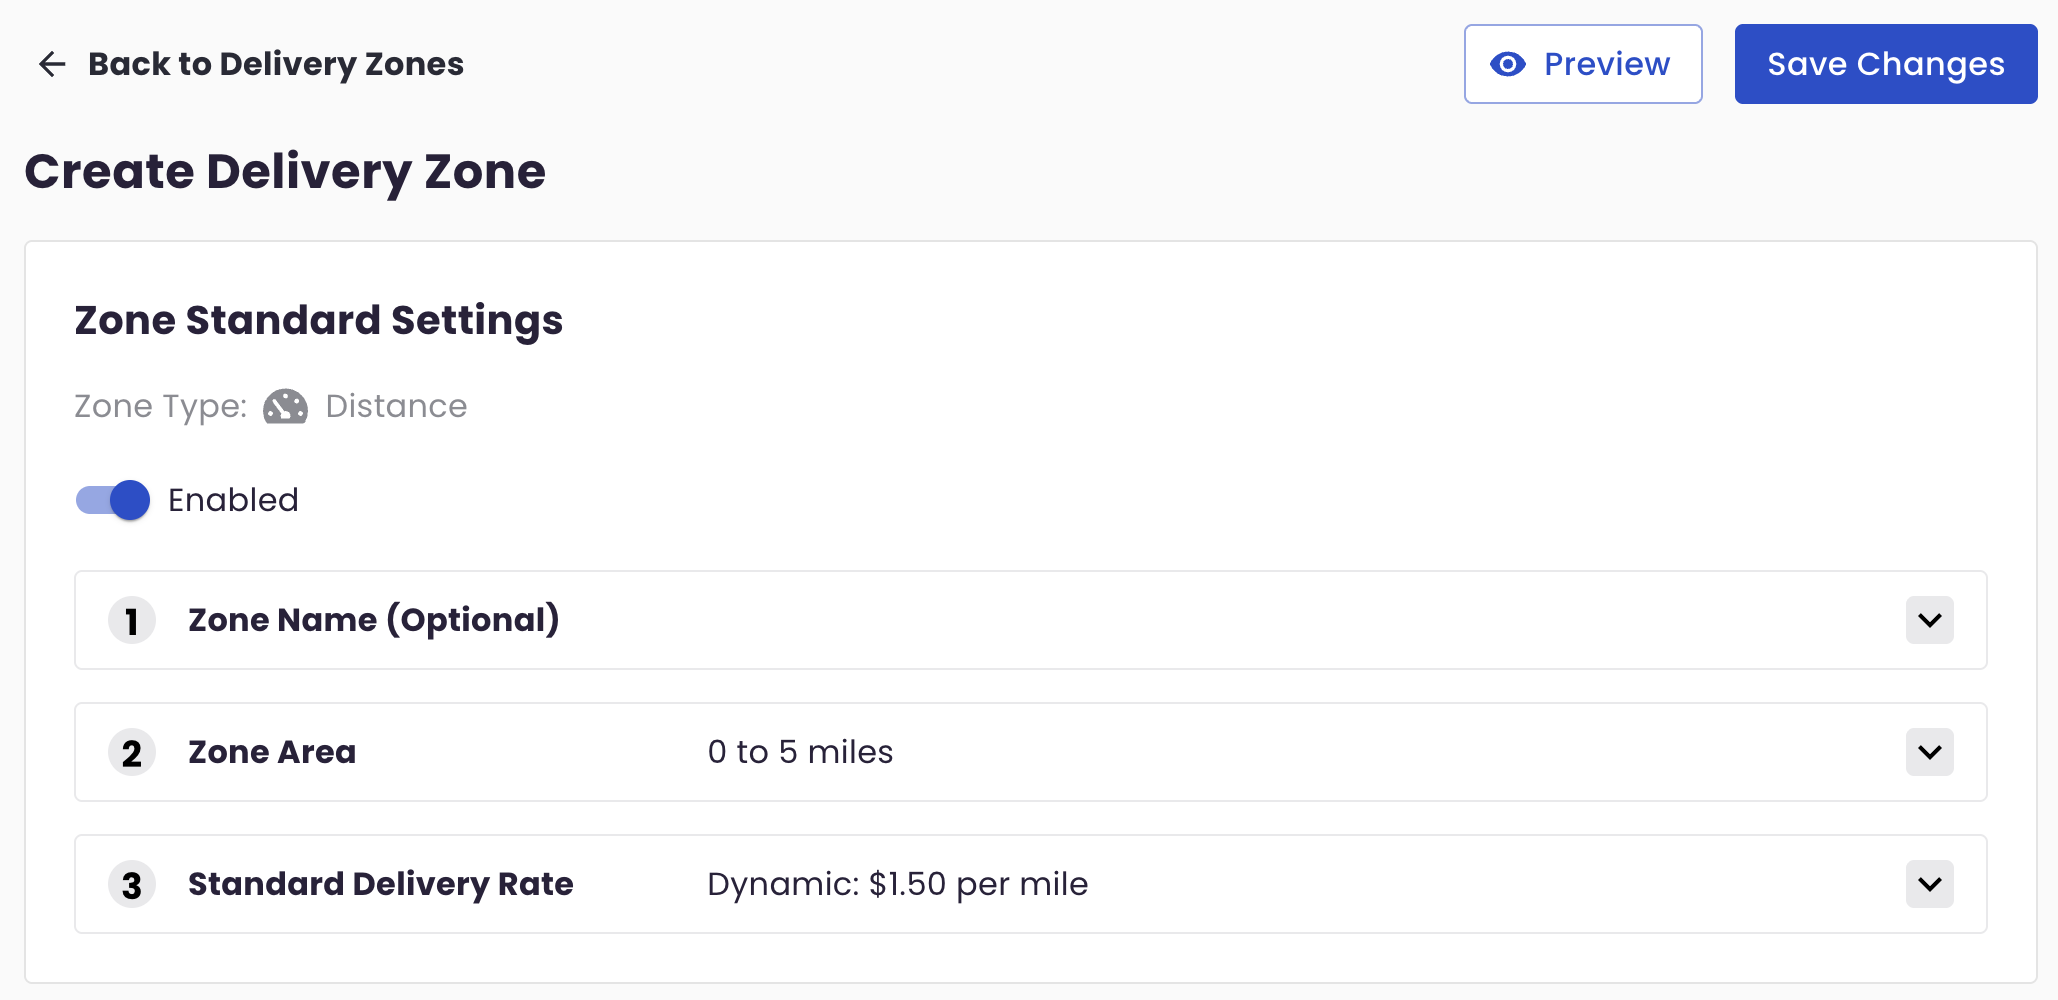Open the Zone Area section title

click(x=272, y=752)
